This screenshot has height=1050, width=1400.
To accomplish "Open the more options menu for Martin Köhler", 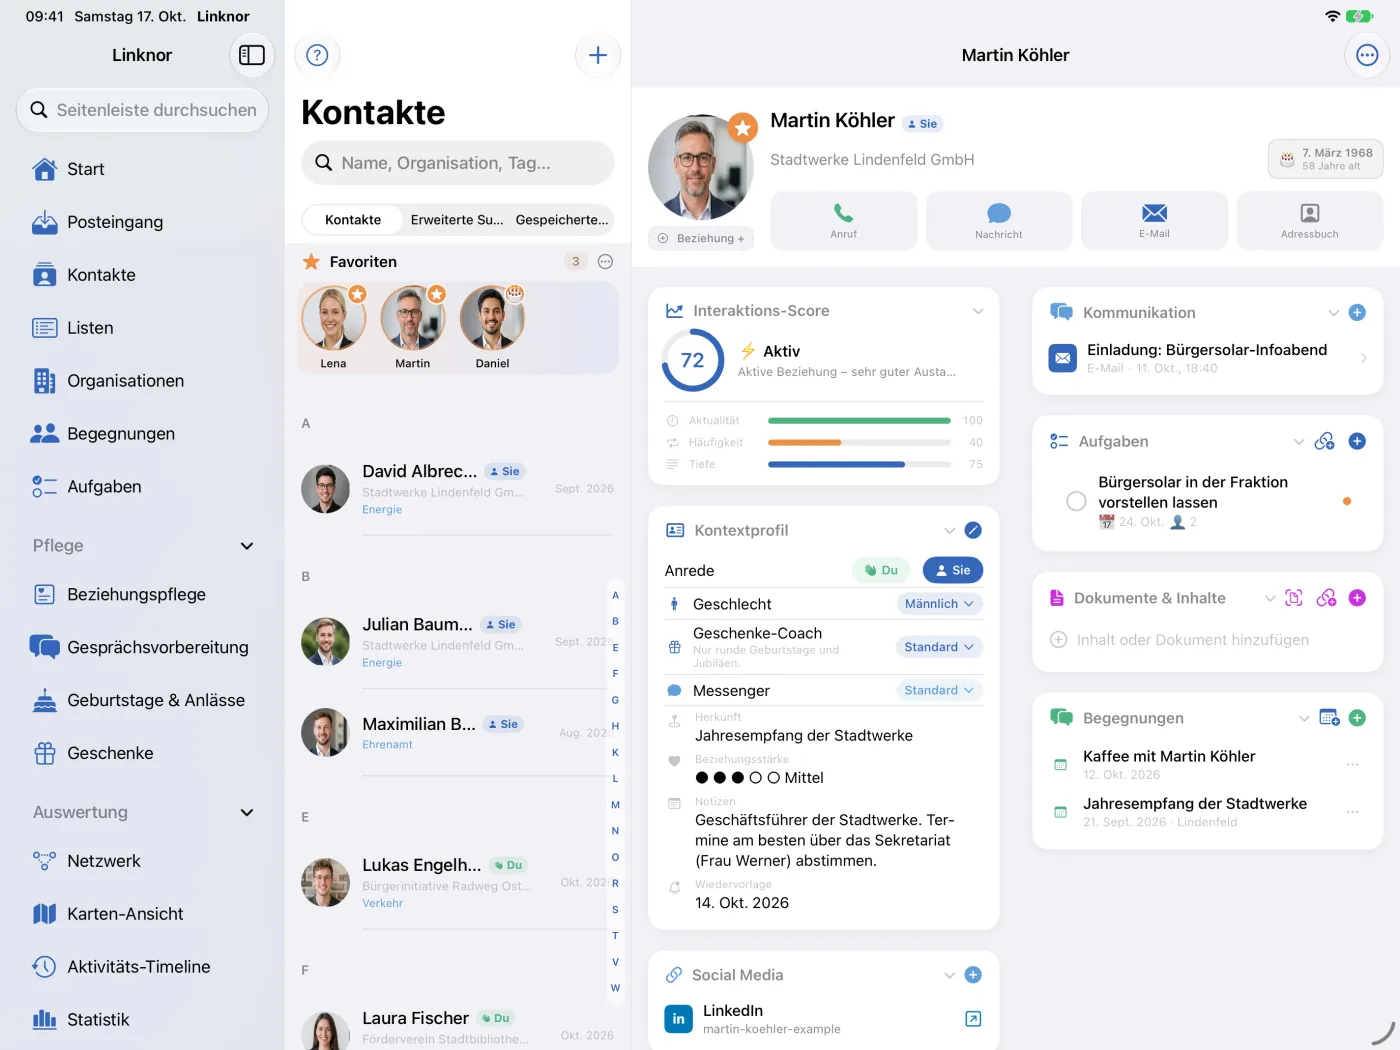I will pos(1367,55).
